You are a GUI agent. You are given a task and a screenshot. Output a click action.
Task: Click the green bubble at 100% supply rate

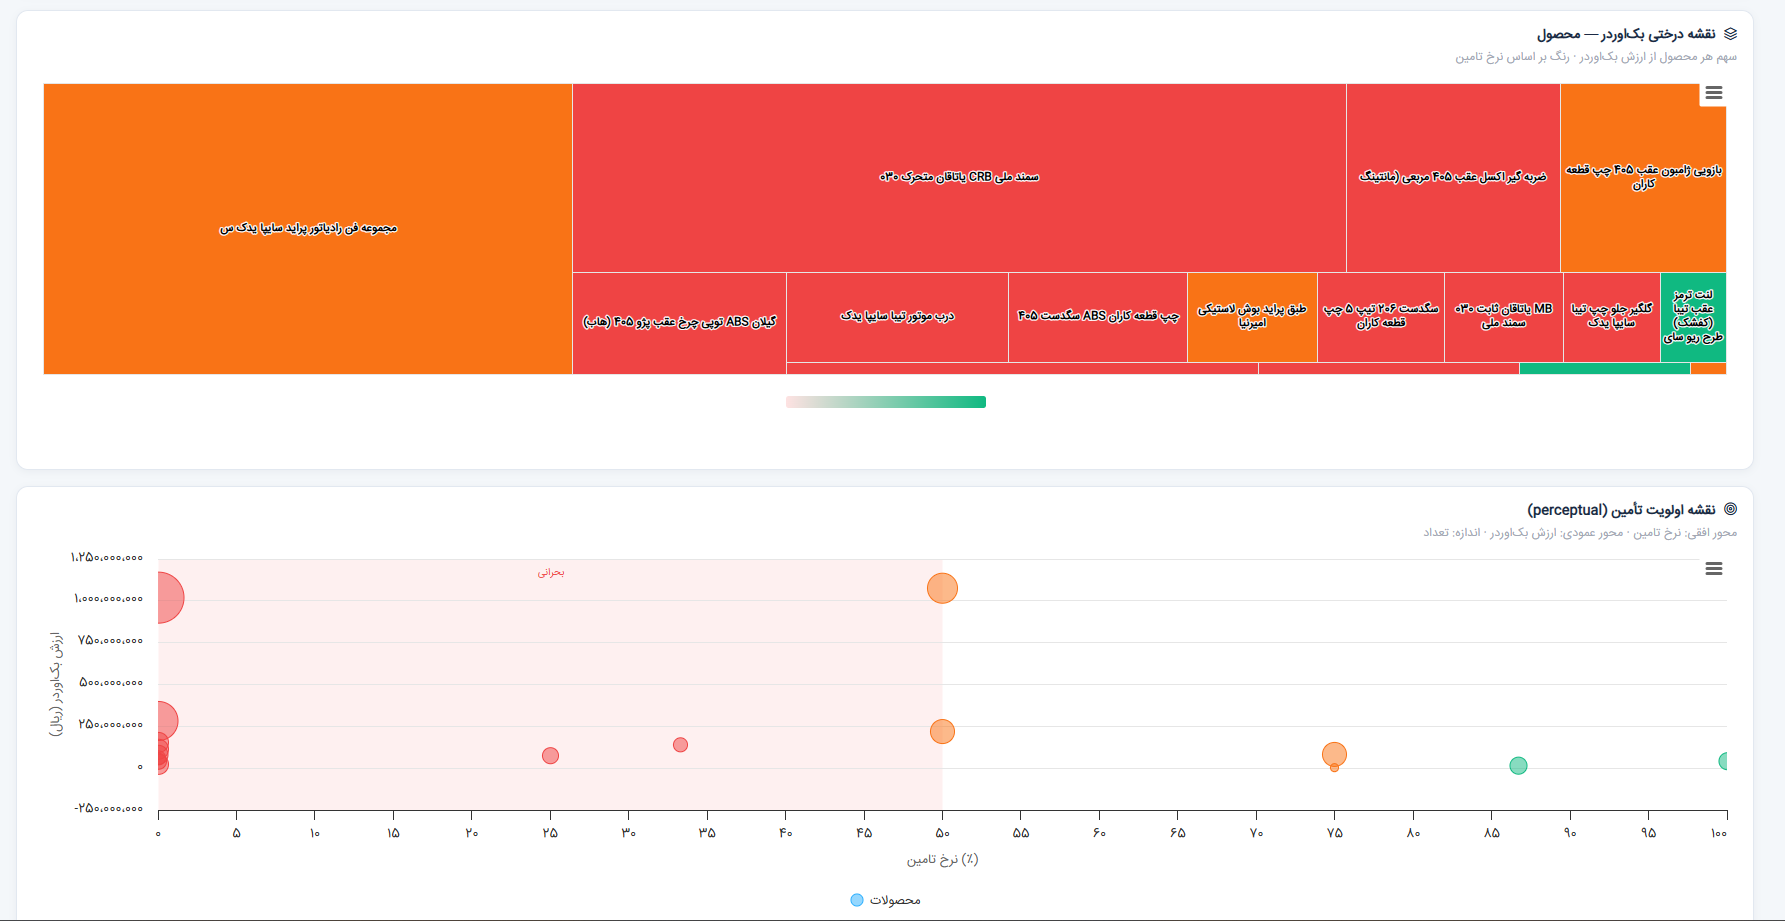coord(1723,761)
